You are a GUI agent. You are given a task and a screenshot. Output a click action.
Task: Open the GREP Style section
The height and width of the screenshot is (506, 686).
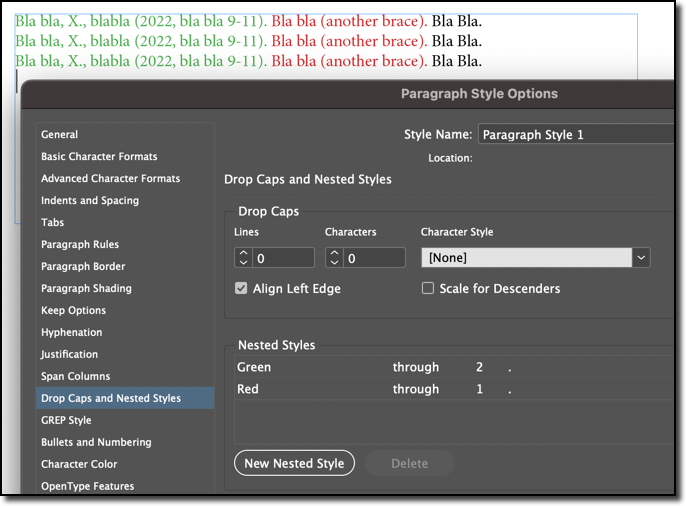pyautogui.click(x=66, y=420)
